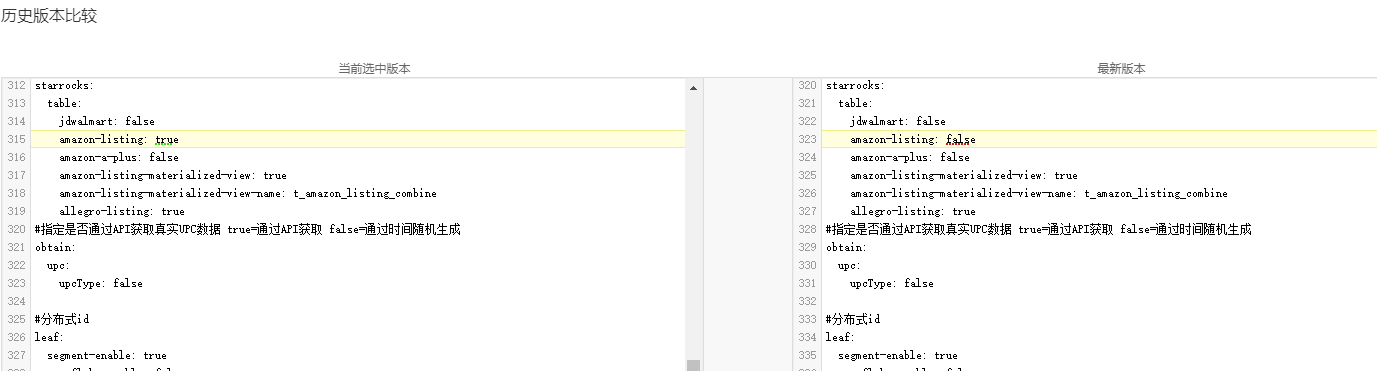Click line number 319 in the gutter
Screen dimensions: 1377x371
pos(15,211)
